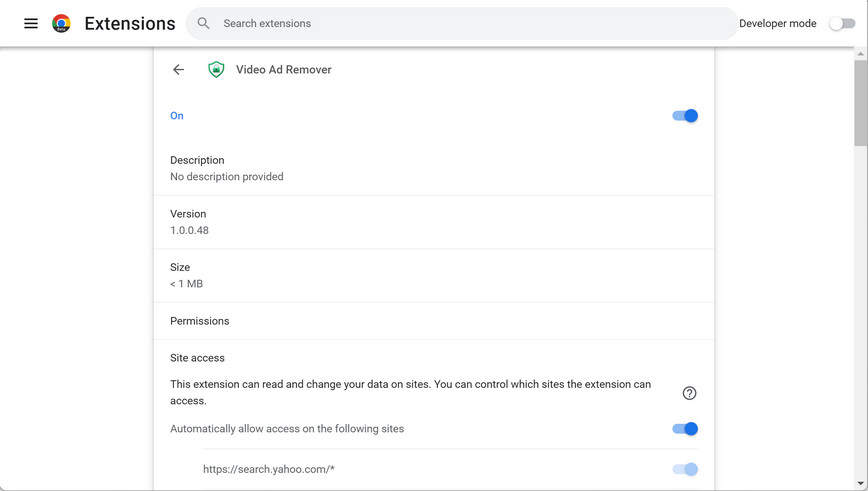The image size is (868, 491).
Task: Focus the Search extensions field
Action: [x=470, y=23]
